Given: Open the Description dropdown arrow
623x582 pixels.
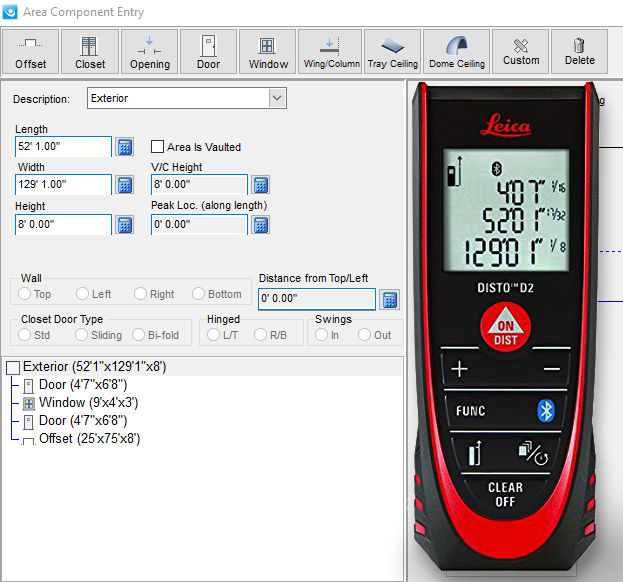Looking at the screenshot, I should (x=277, y=98).
